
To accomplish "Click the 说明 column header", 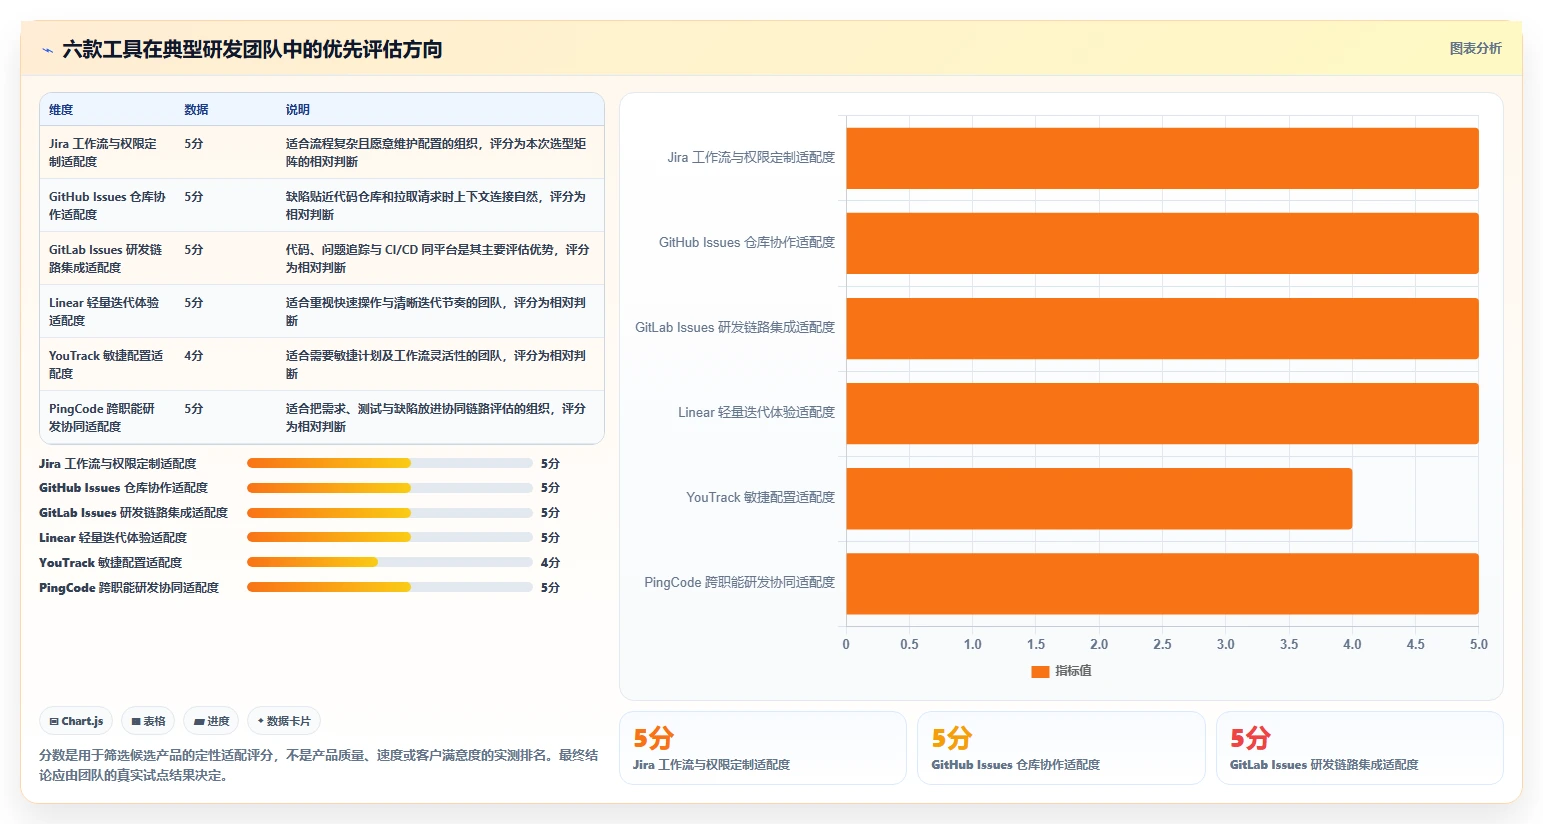I will click(298, 110).
